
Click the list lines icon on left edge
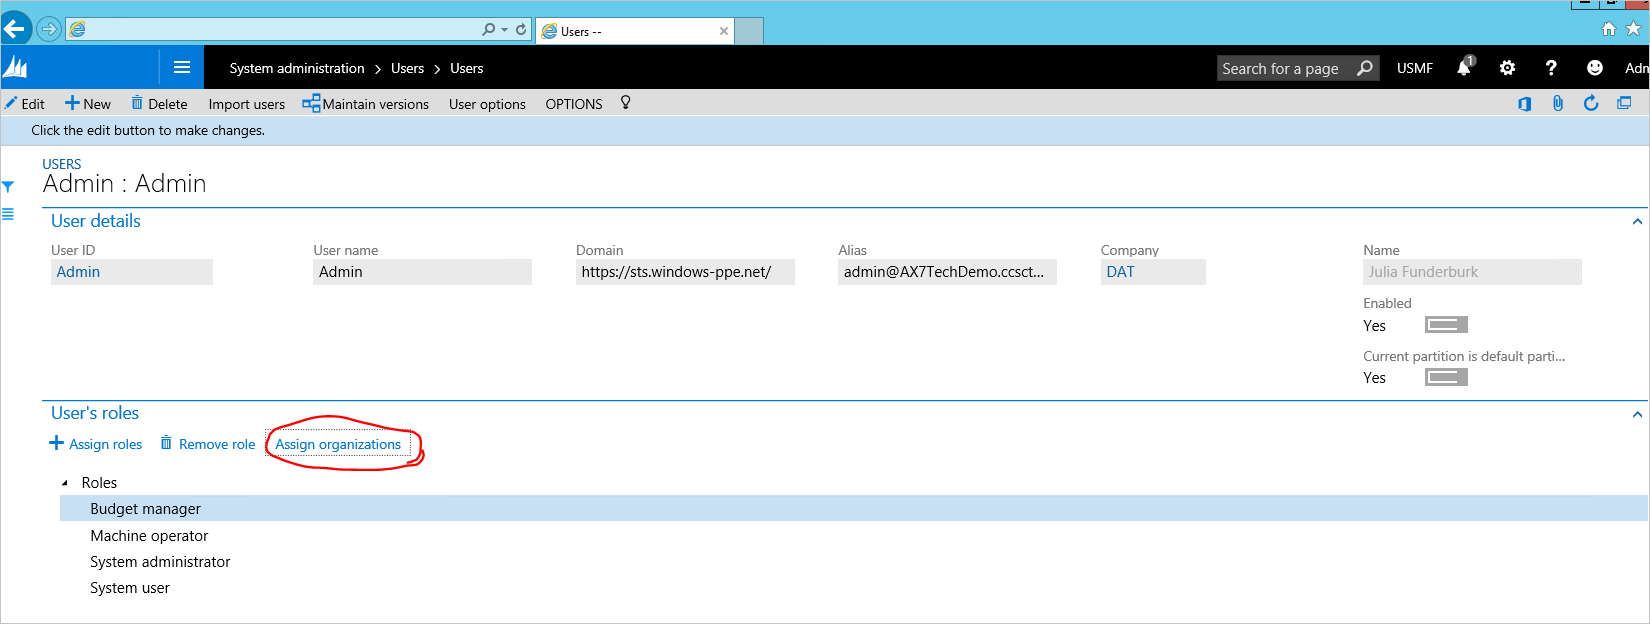tap(8, 214)
